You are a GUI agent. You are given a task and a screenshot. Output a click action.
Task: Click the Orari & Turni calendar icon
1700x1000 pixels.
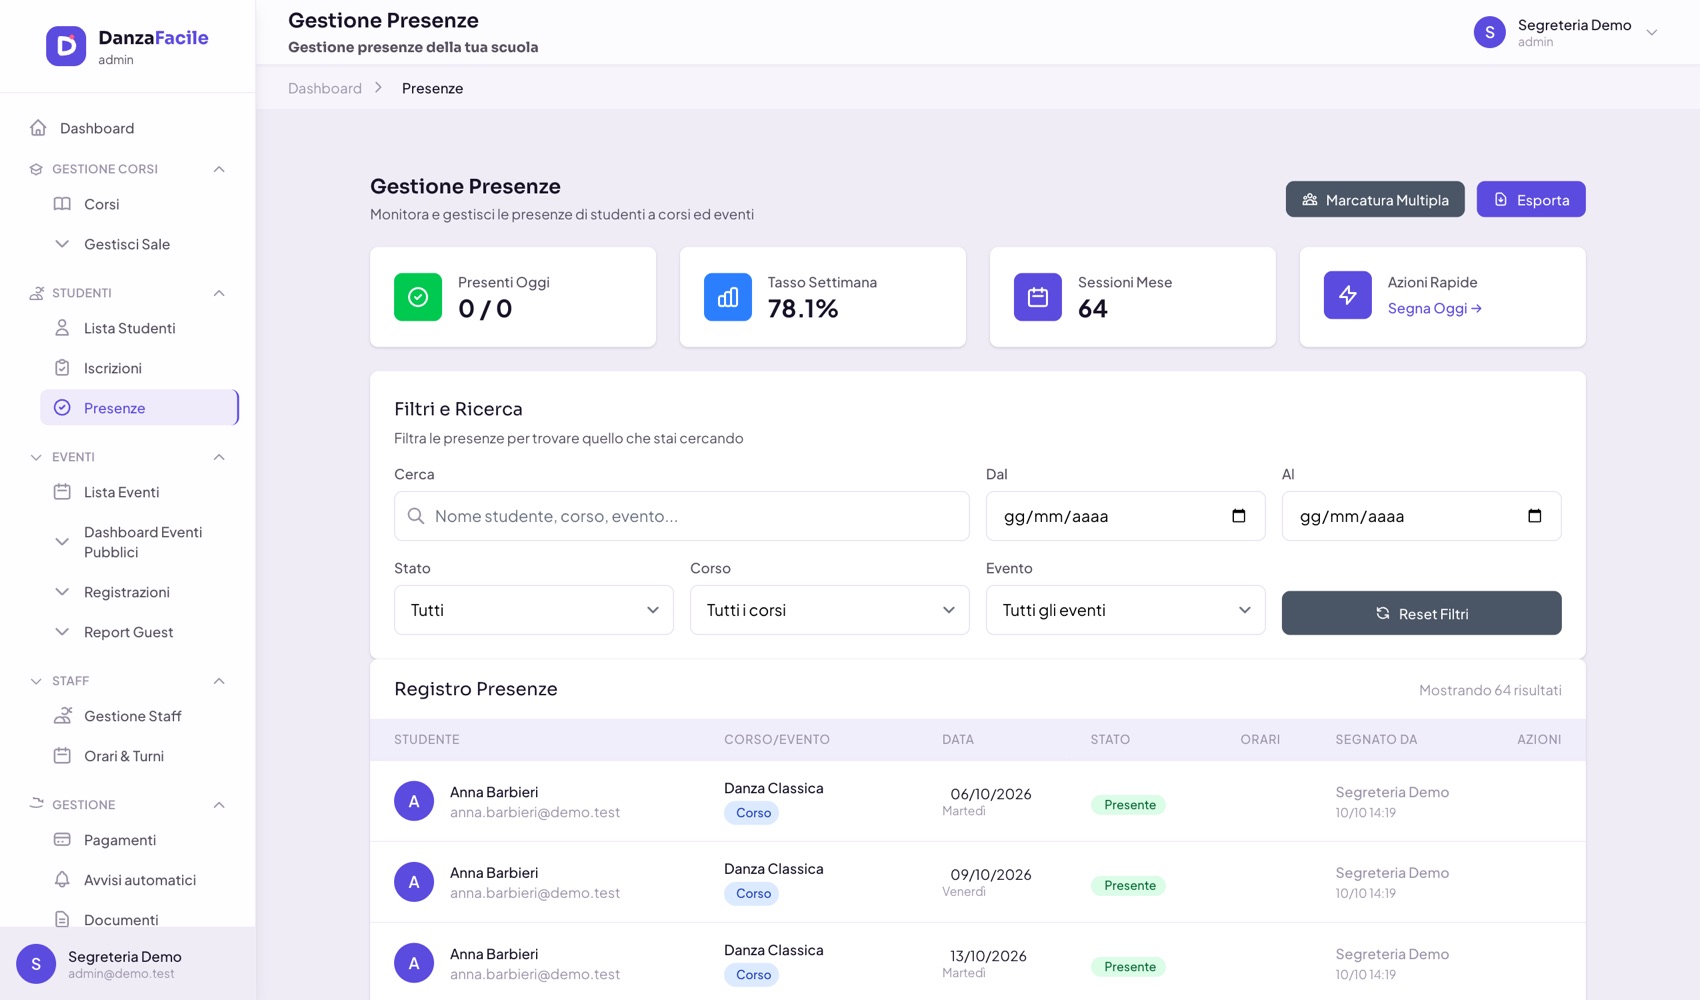tap(62, 756)
